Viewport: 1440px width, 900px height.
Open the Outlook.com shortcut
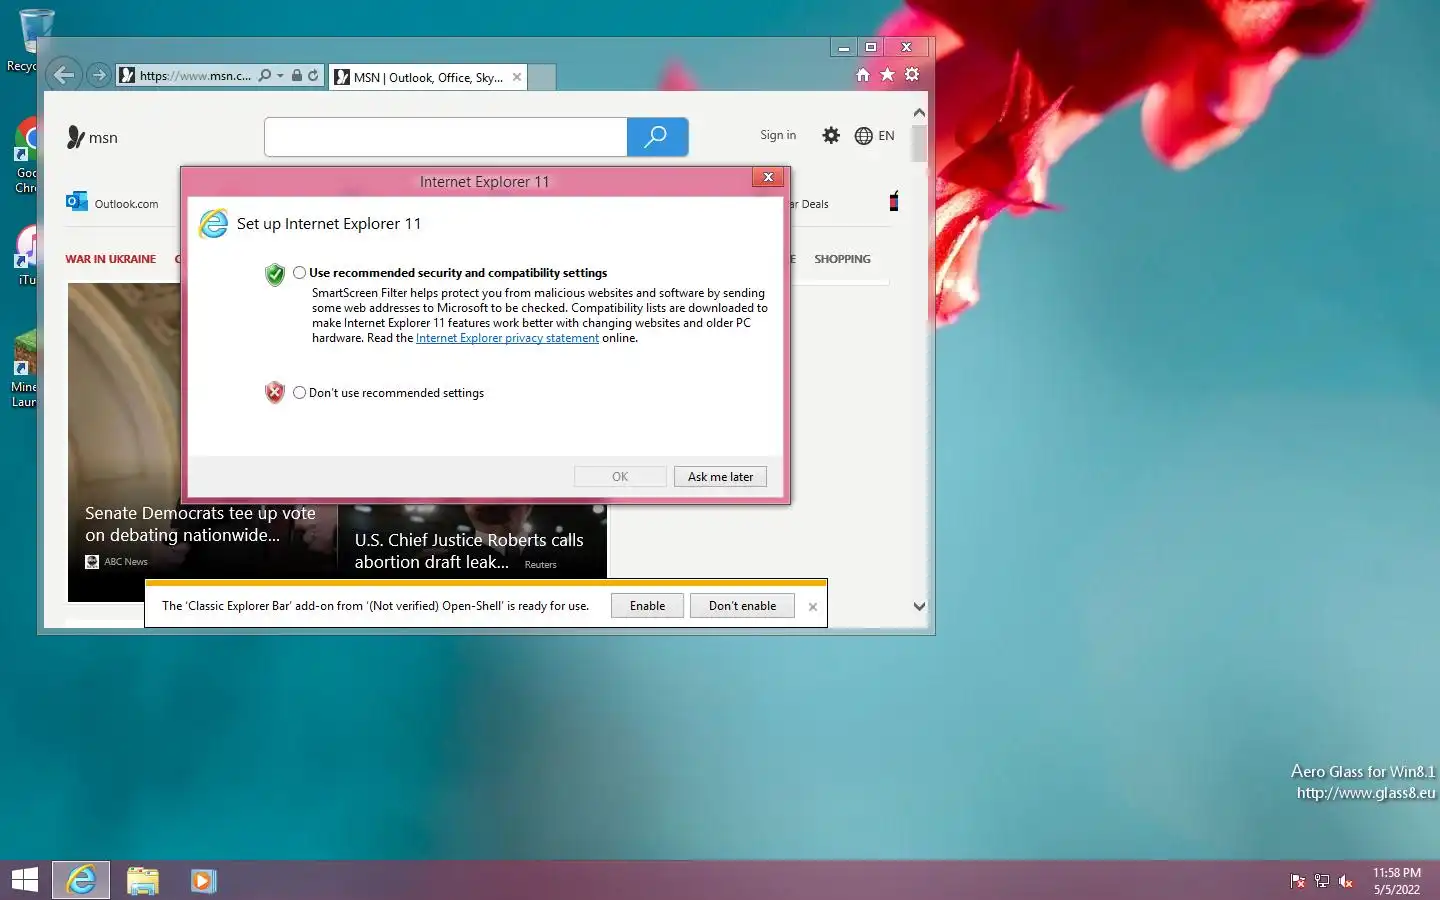point(112,203)
